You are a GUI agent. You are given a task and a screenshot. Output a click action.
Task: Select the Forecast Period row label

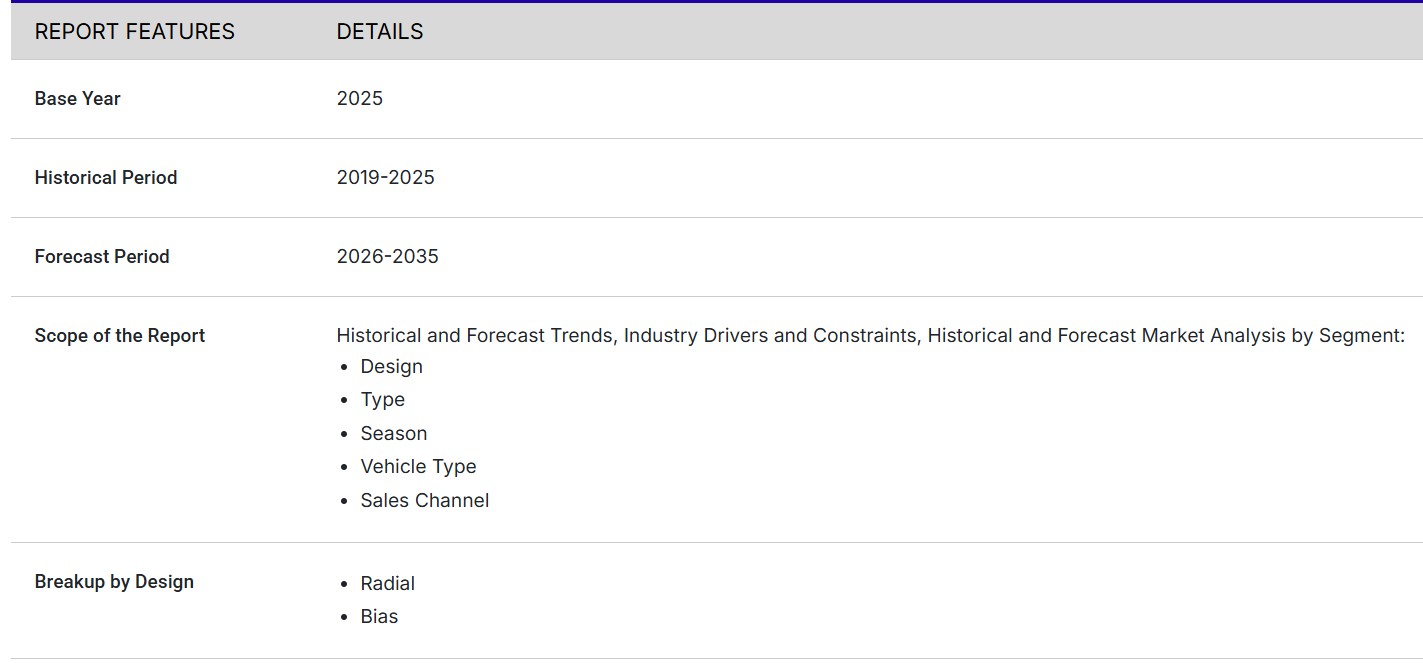point(101,256)
